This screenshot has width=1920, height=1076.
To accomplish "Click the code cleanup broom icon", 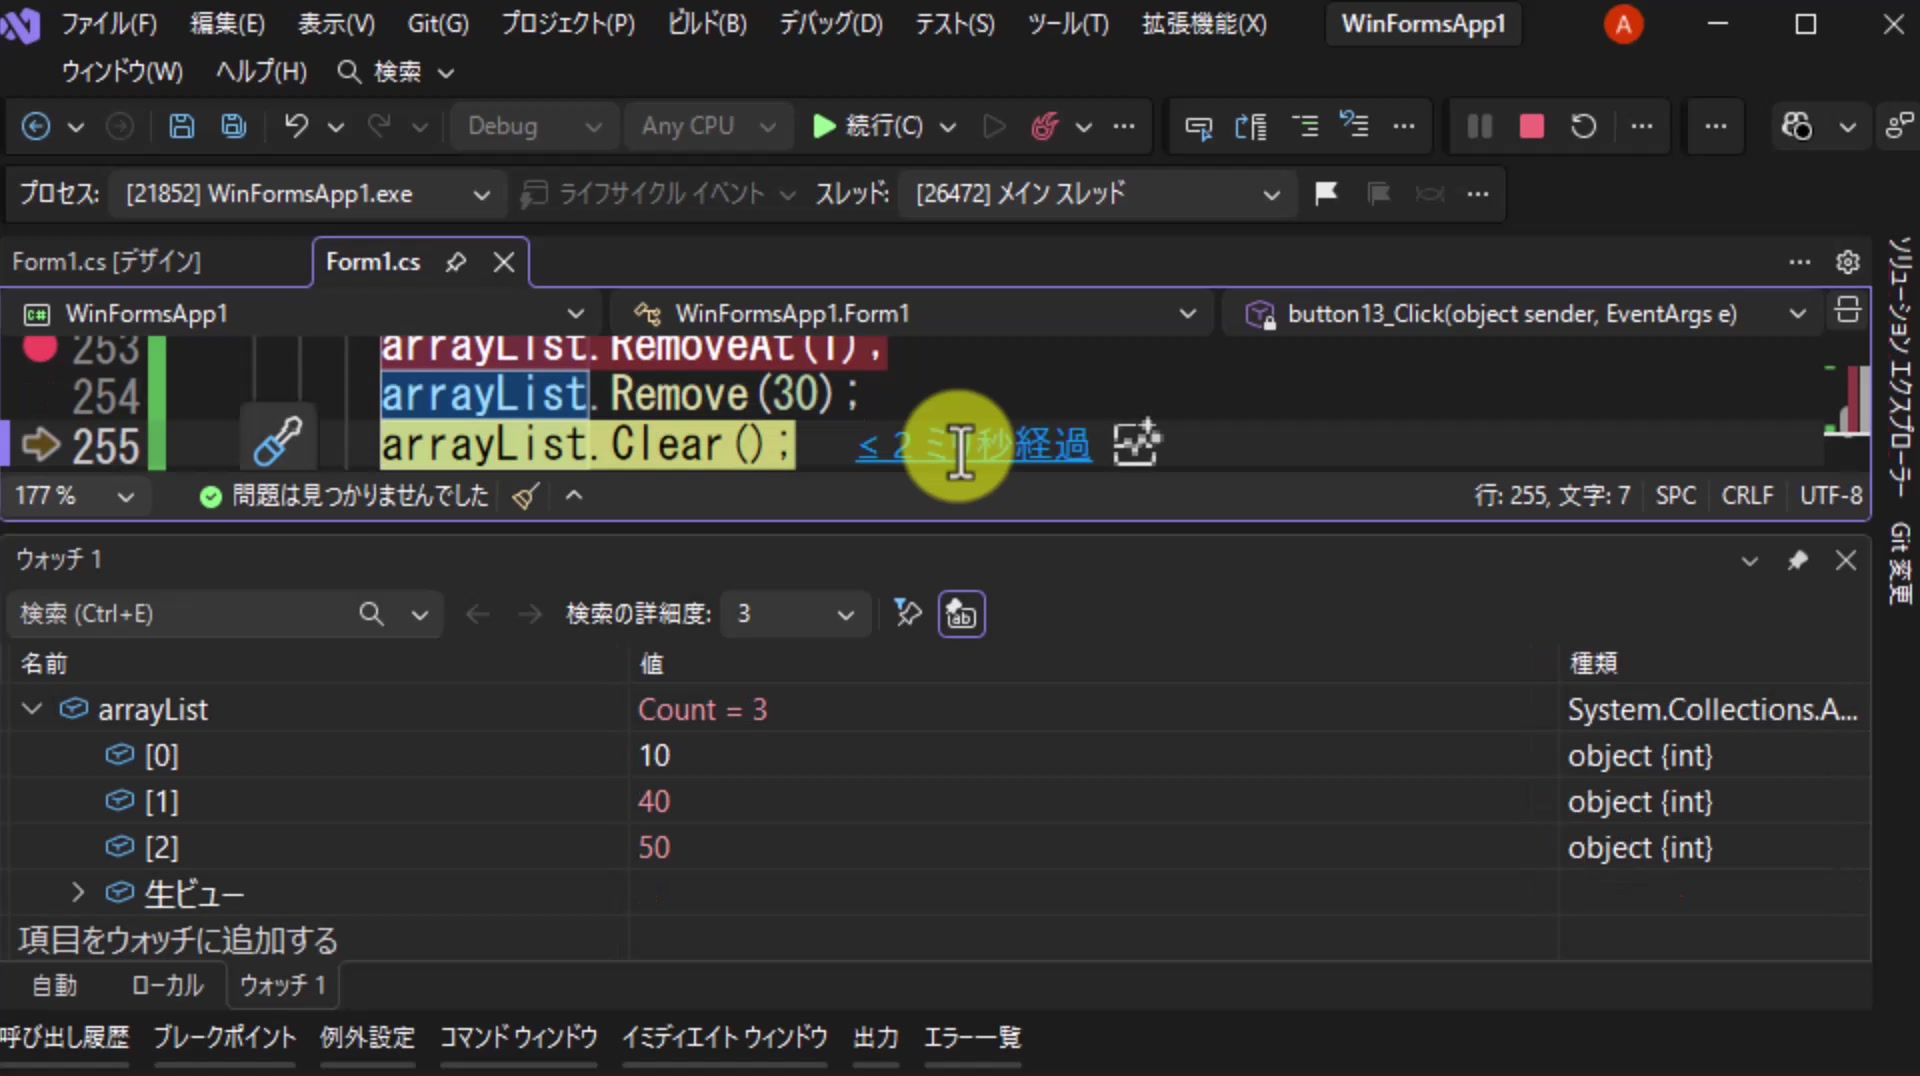I will 526,496.
